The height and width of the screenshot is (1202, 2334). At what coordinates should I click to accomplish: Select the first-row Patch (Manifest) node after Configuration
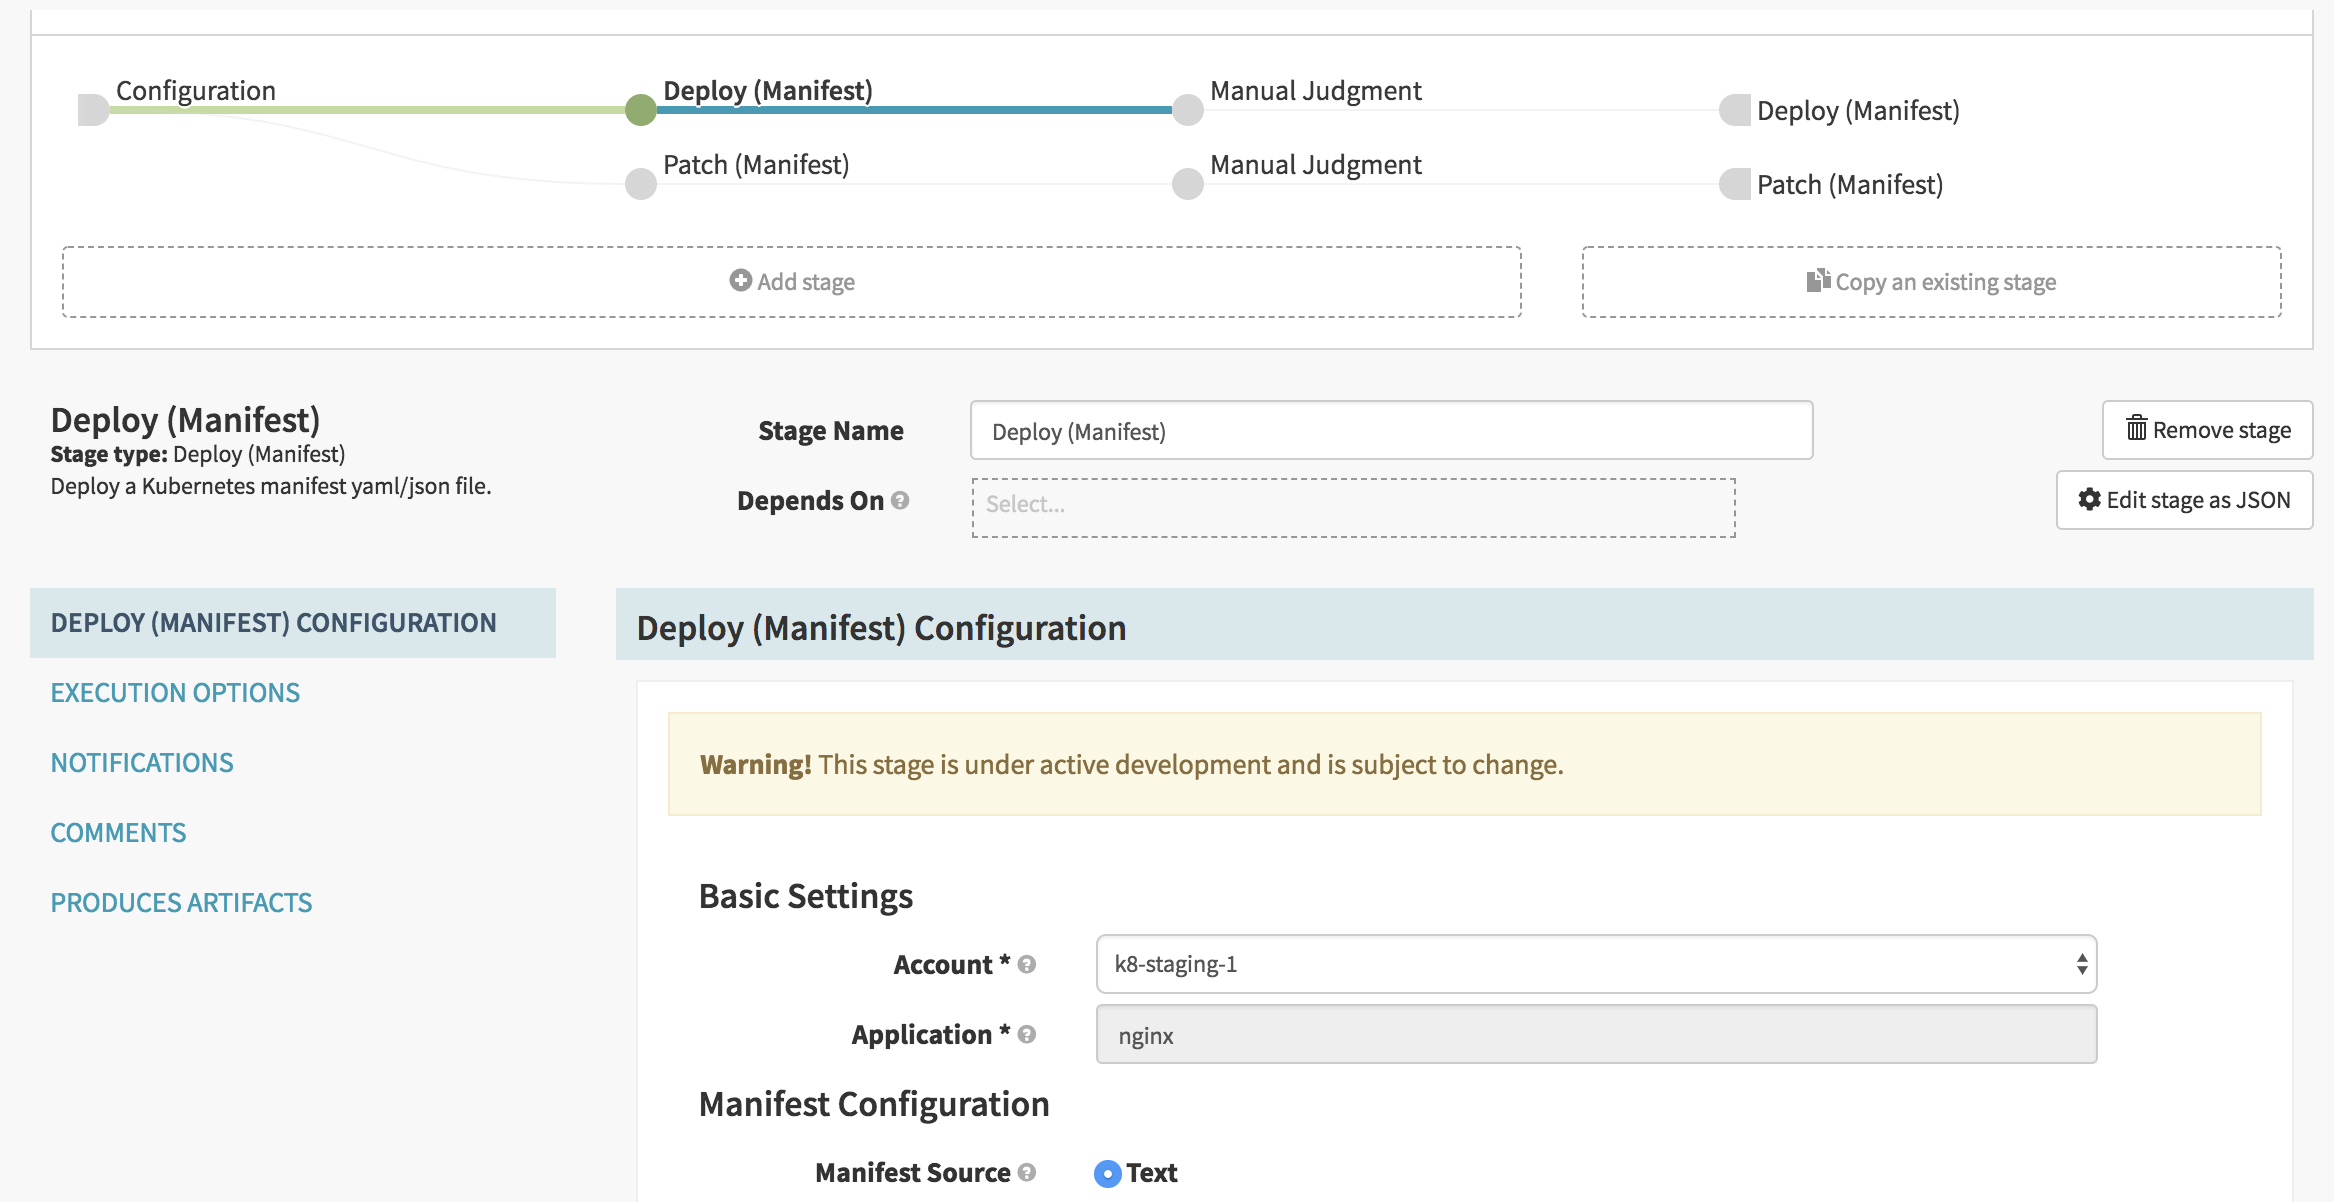point(641,184)
